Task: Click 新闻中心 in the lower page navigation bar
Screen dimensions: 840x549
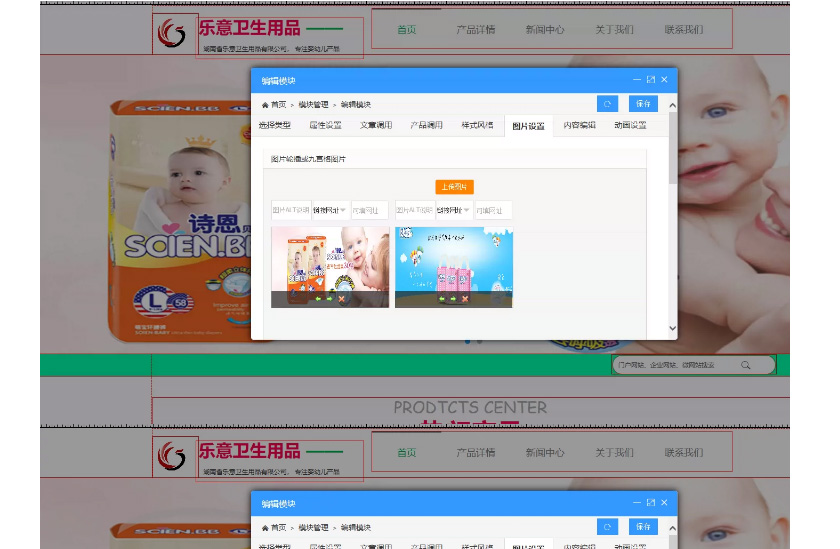Action: point(545,453)
